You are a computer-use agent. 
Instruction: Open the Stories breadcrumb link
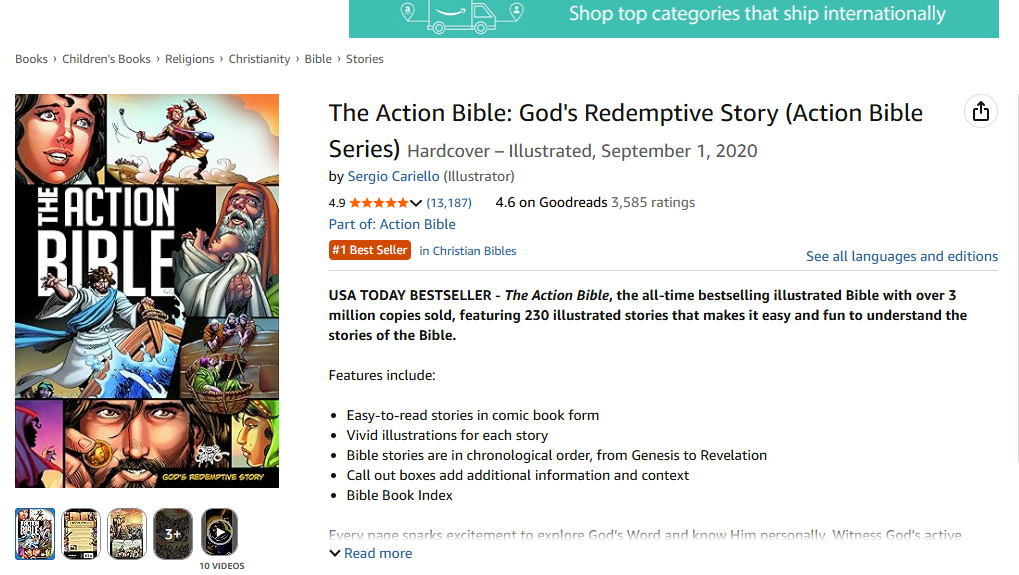[365, 59]
